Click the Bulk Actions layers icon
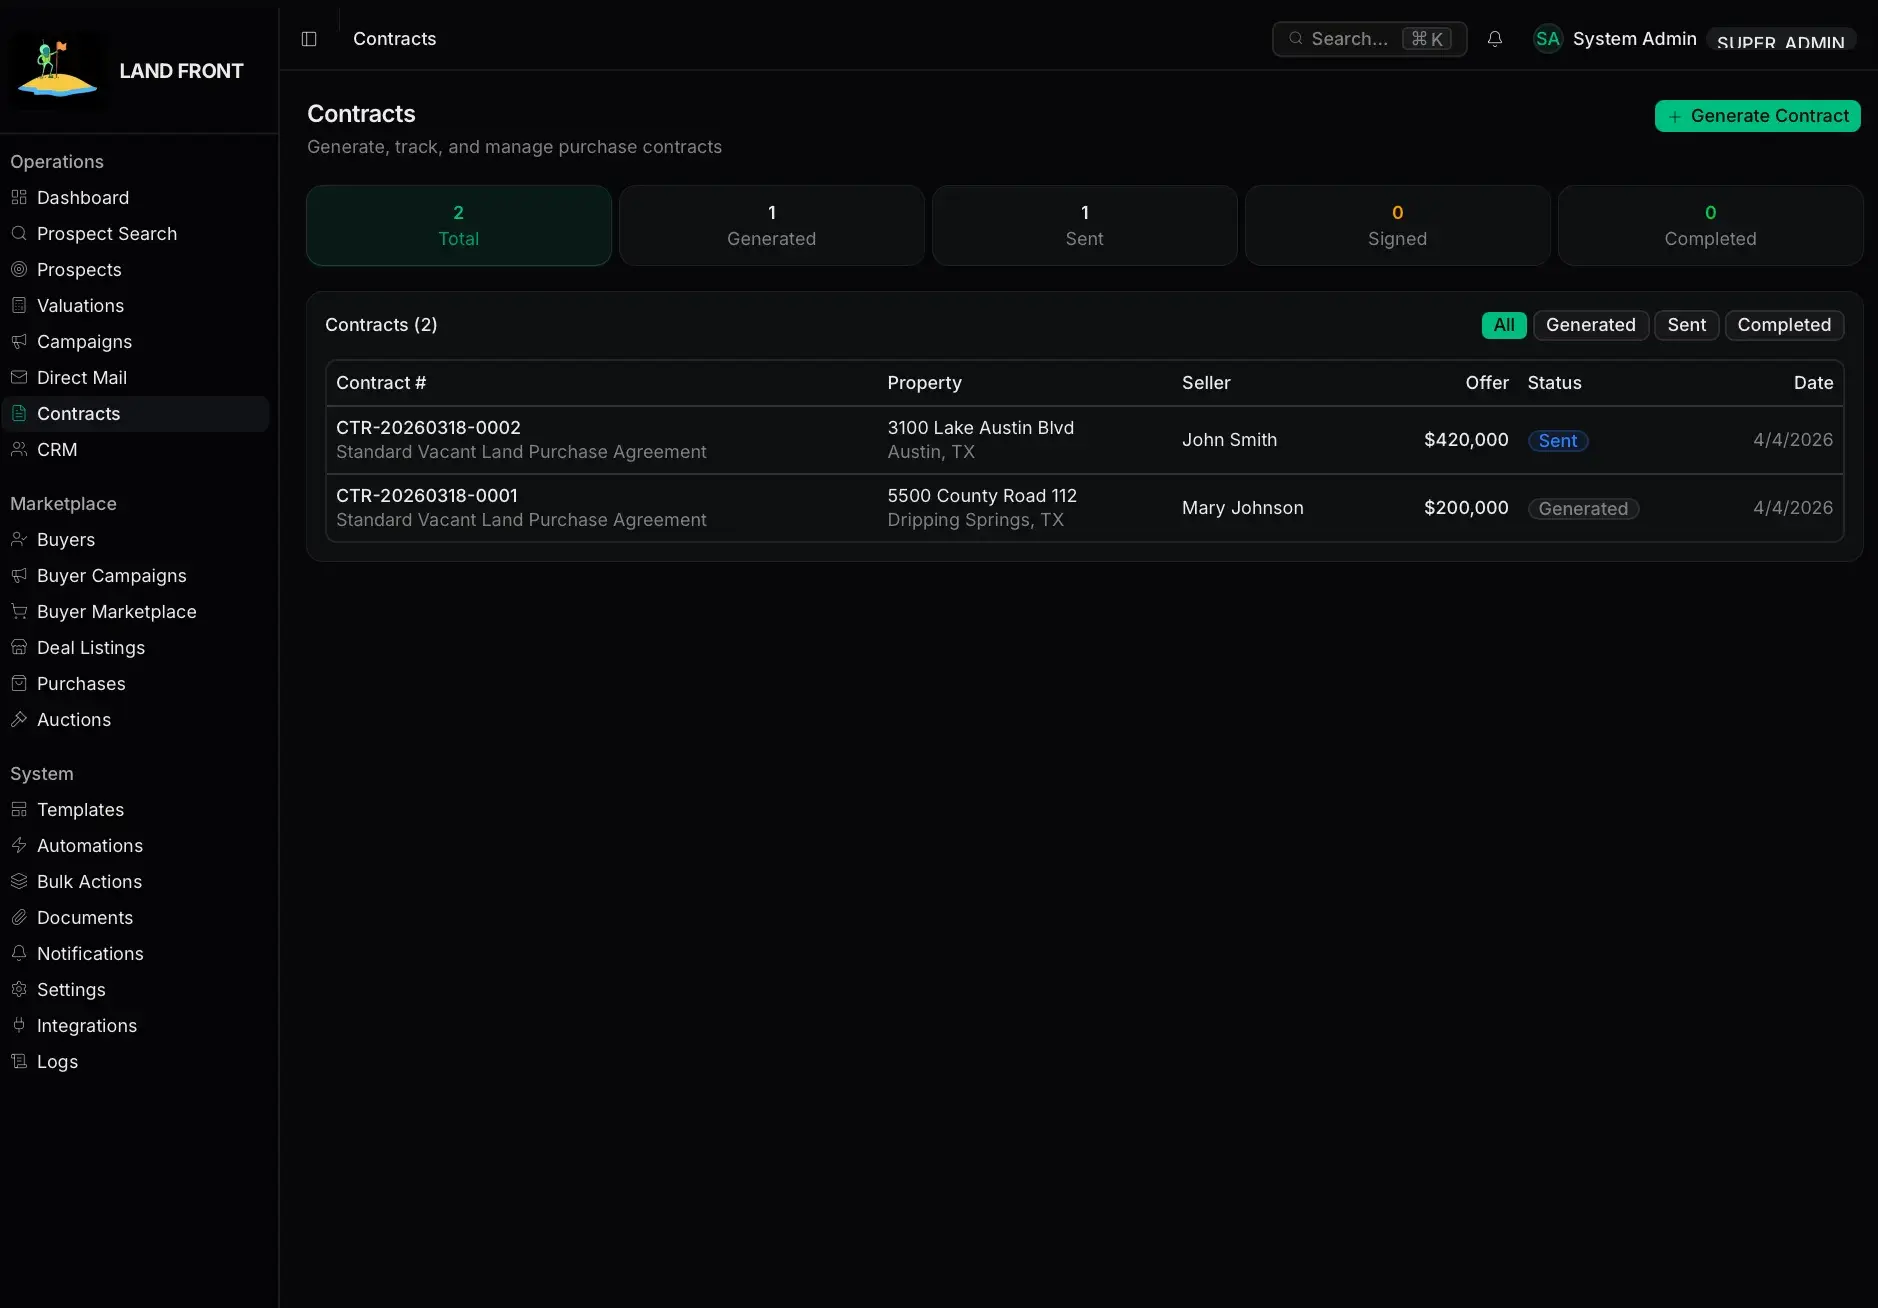The height and width of the screenshot is (1308, 1878). click(x=19, y=881)
